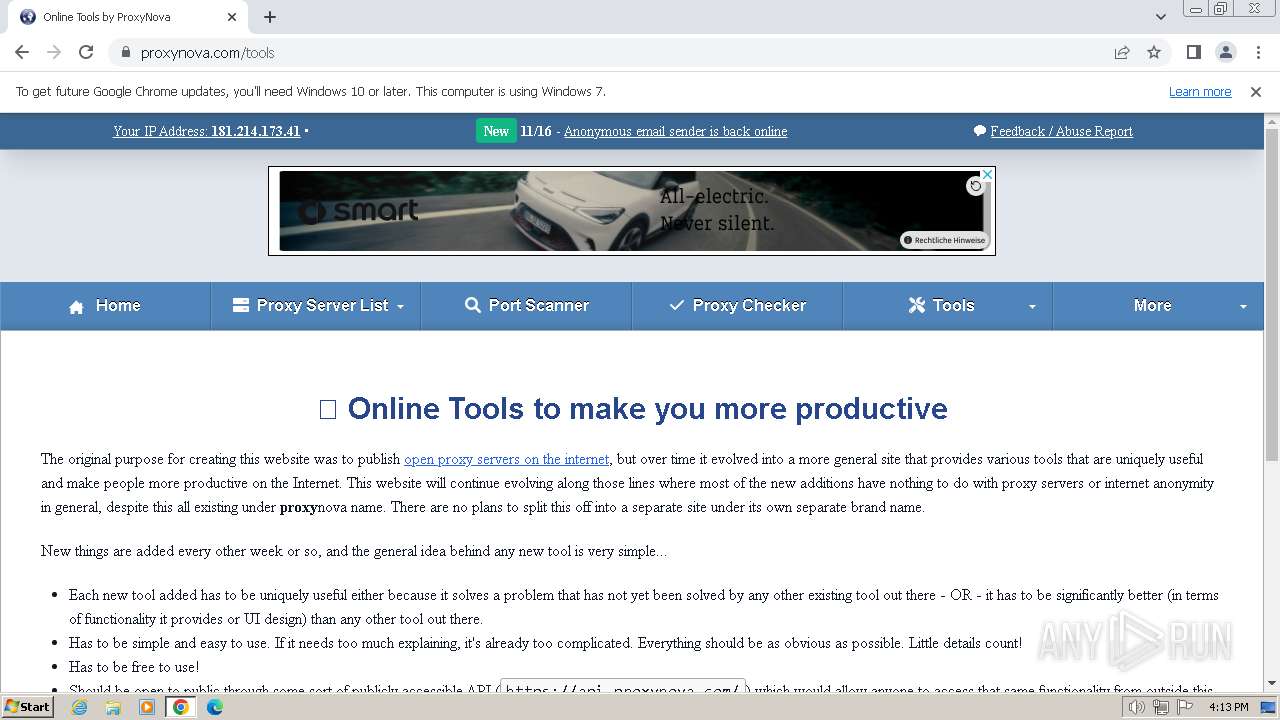This screenshot has width=1280, height=720.
Task: Go to Home menu item
Action: (105, 305)
